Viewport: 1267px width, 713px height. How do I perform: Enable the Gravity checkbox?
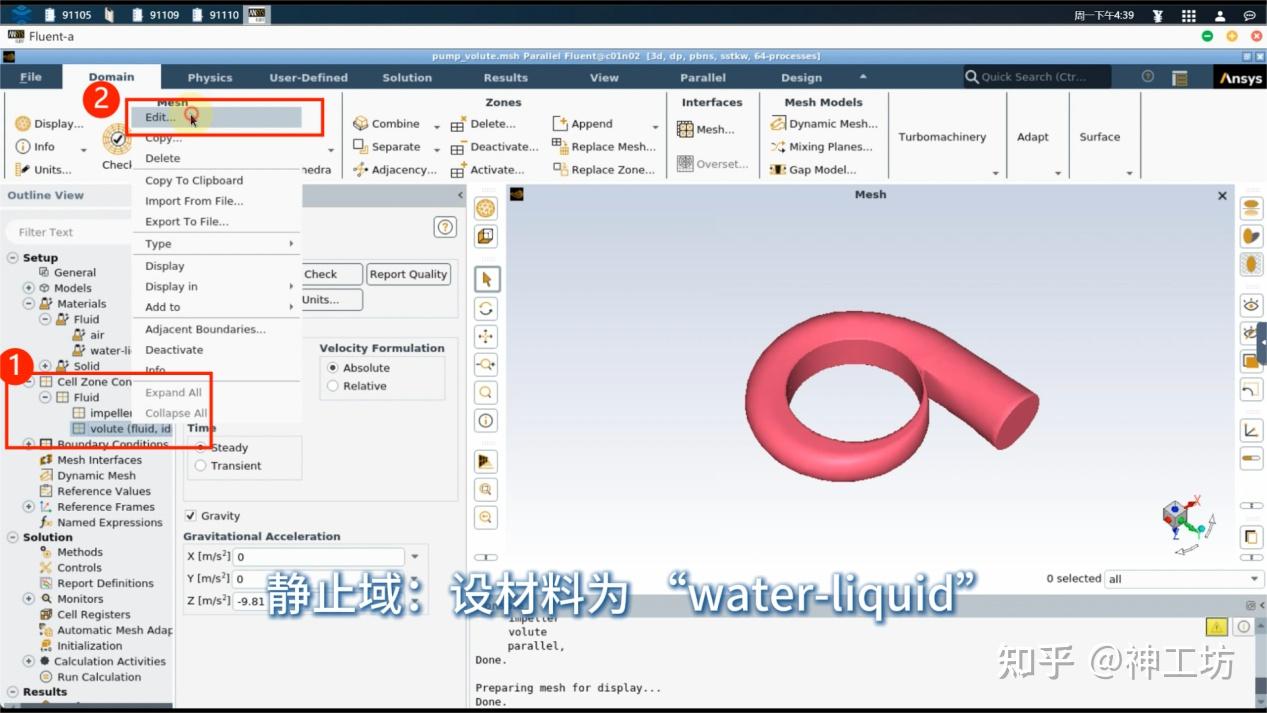click(x=190, y=516)
